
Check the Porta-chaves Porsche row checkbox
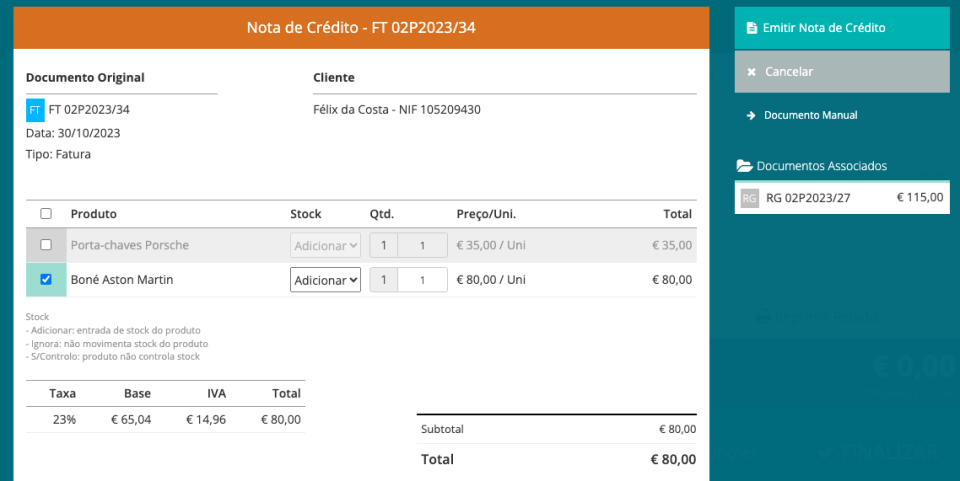click(46, 245)
